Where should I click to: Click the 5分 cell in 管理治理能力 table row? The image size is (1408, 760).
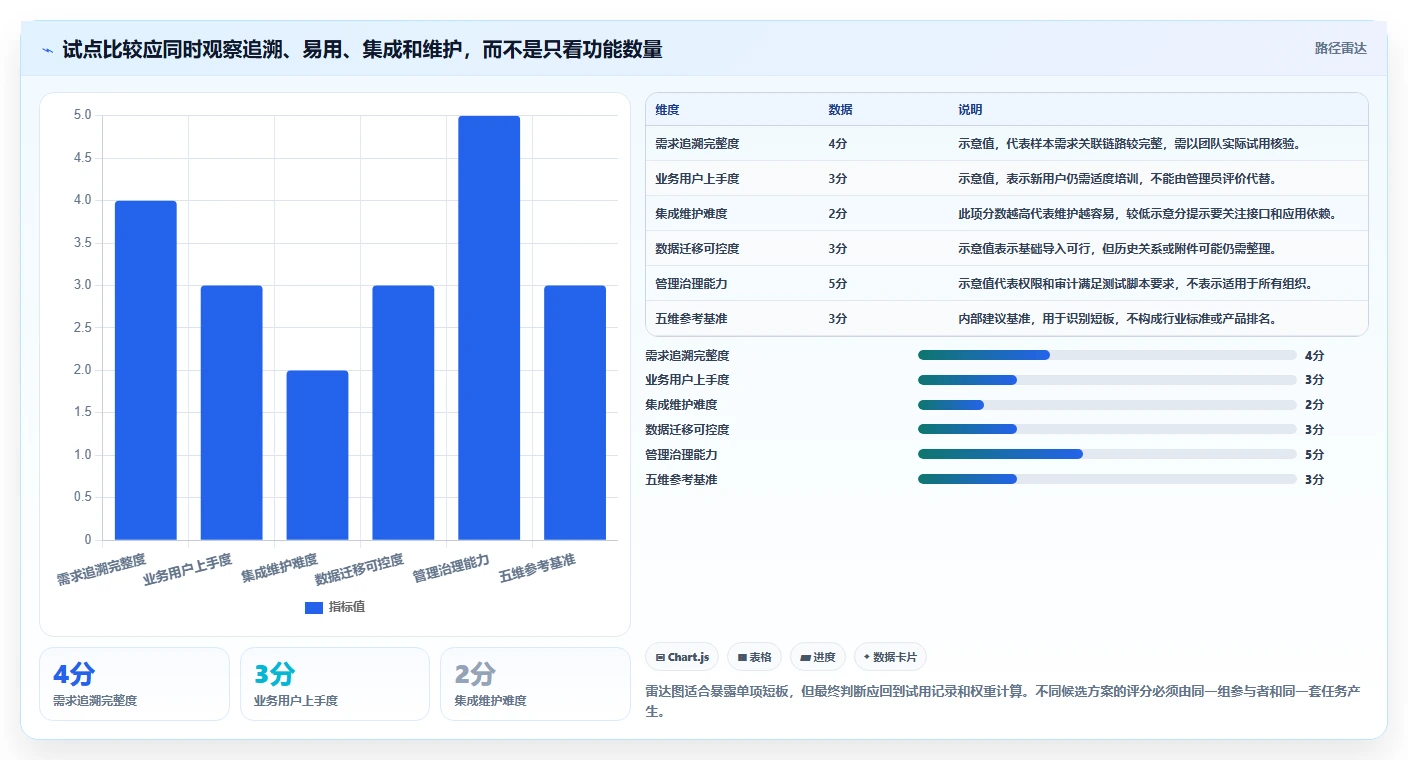838,283
